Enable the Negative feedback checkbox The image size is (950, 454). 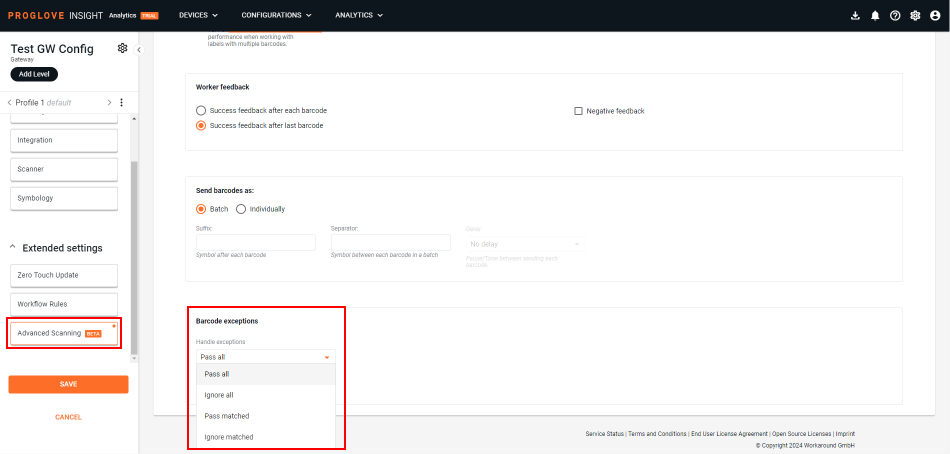click(578, 111)
